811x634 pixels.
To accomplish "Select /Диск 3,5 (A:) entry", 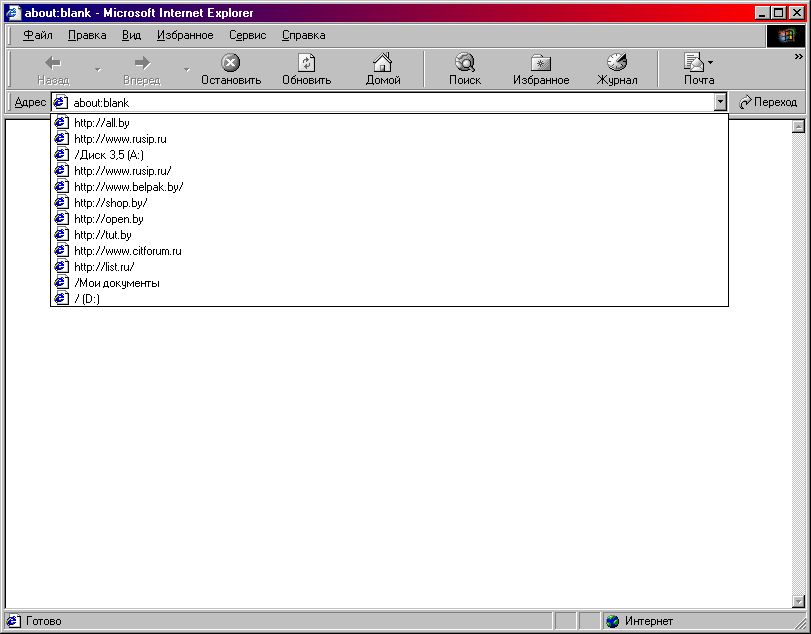I will pos(389,155).
